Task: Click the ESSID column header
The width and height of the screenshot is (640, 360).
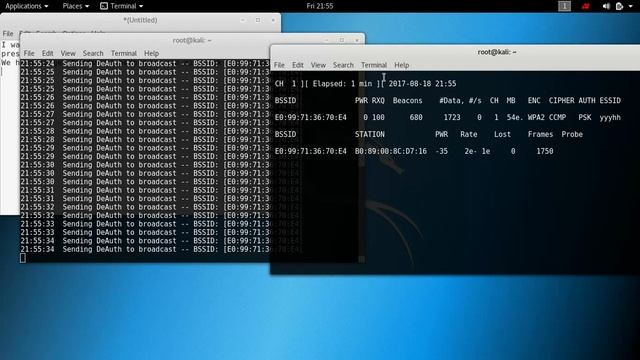Action: click(x=610, y=100)
